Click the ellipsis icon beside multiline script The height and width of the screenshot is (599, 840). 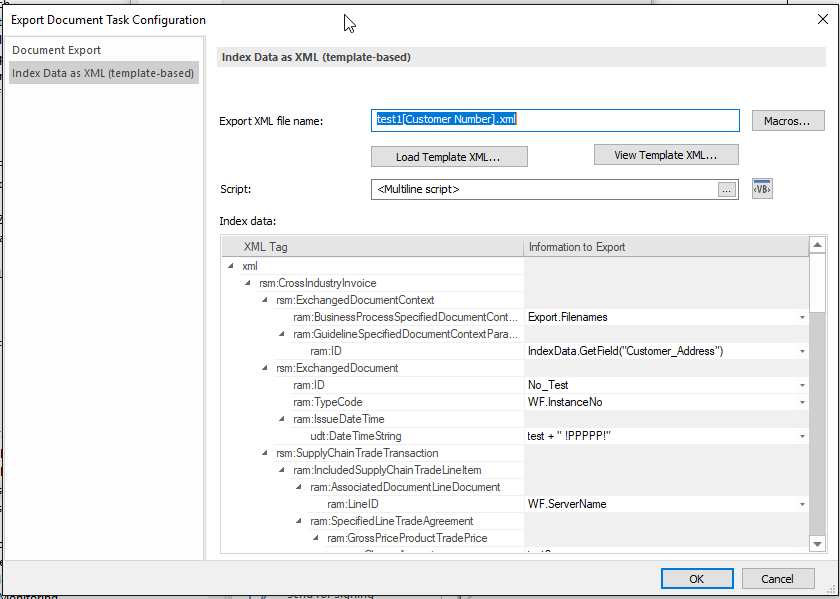(727, 188)
